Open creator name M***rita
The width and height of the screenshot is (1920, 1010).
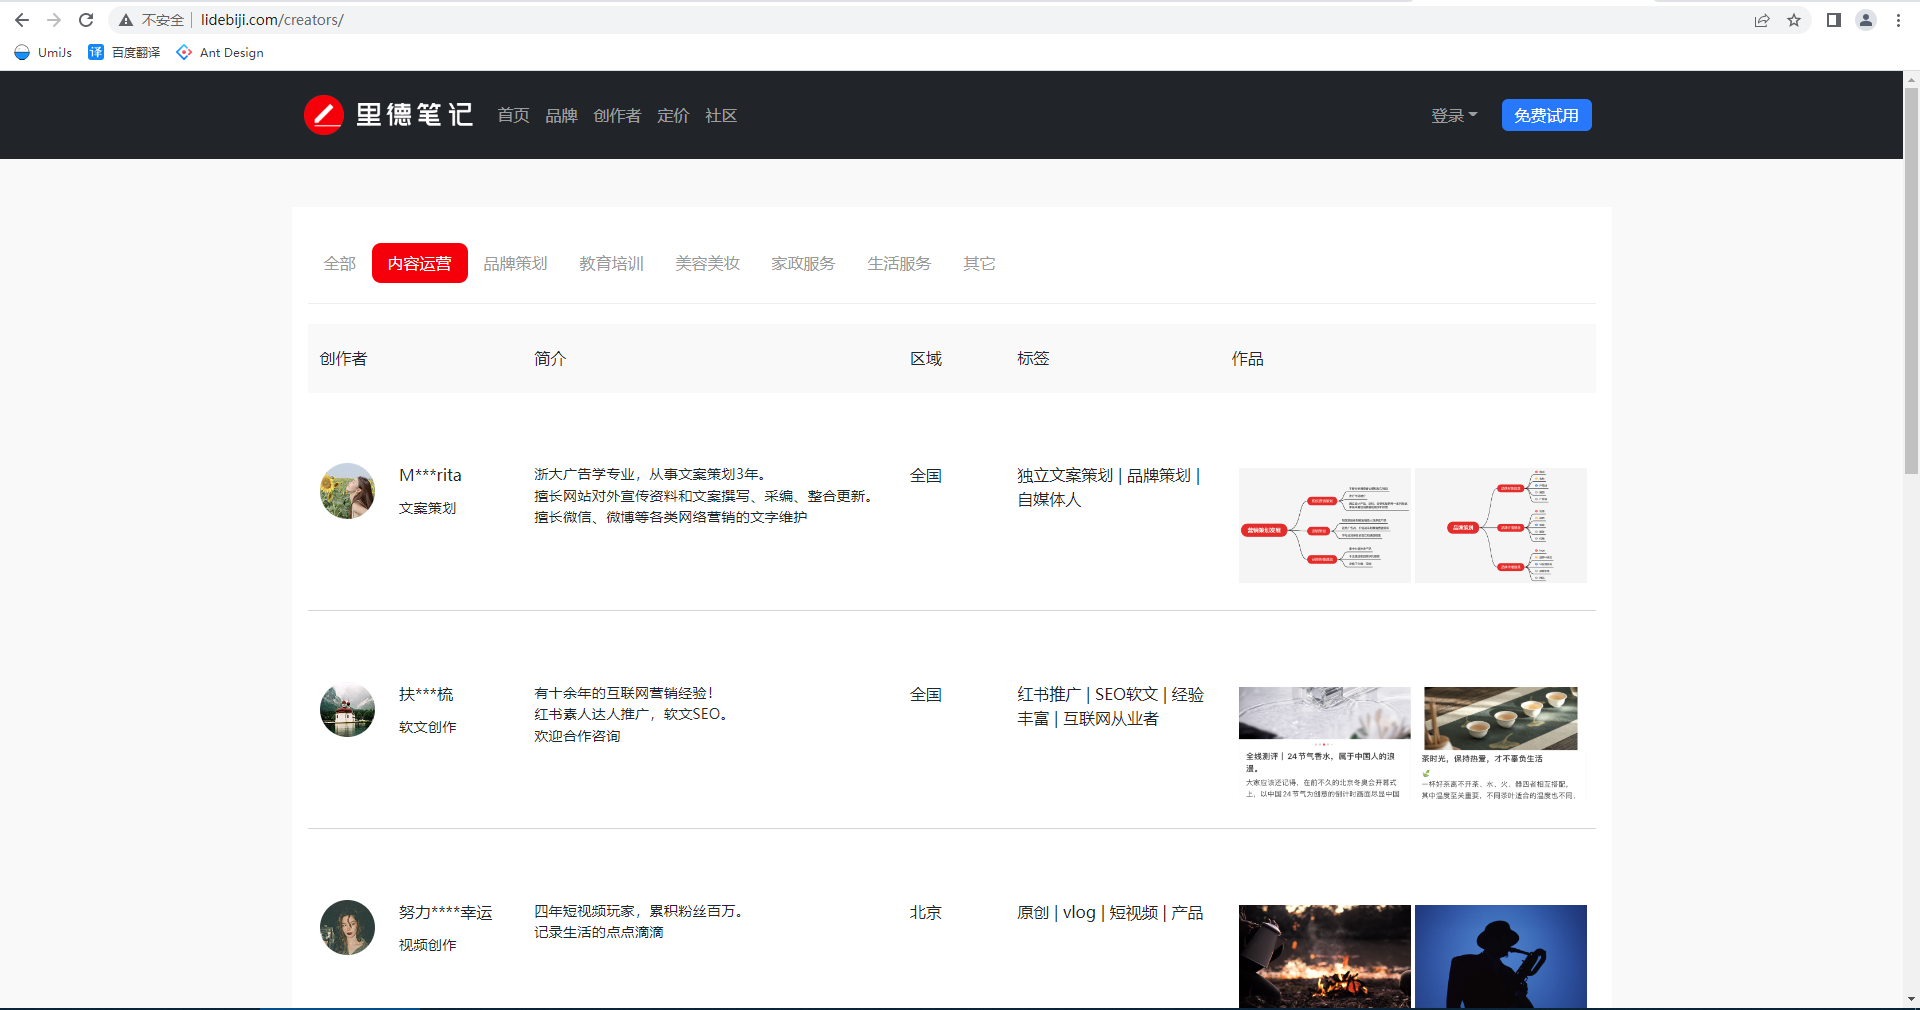[x=430, y=475]
